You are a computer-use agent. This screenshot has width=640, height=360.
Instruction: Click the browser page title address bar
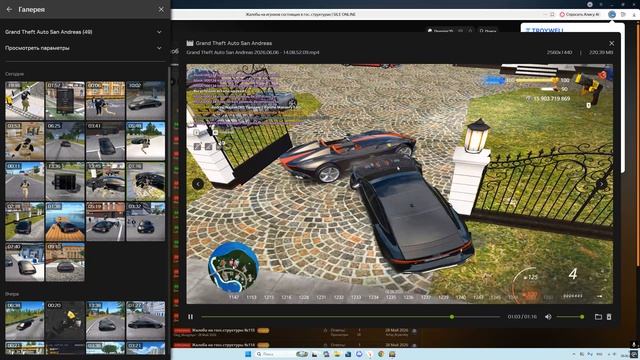click(x=300, y=14)
